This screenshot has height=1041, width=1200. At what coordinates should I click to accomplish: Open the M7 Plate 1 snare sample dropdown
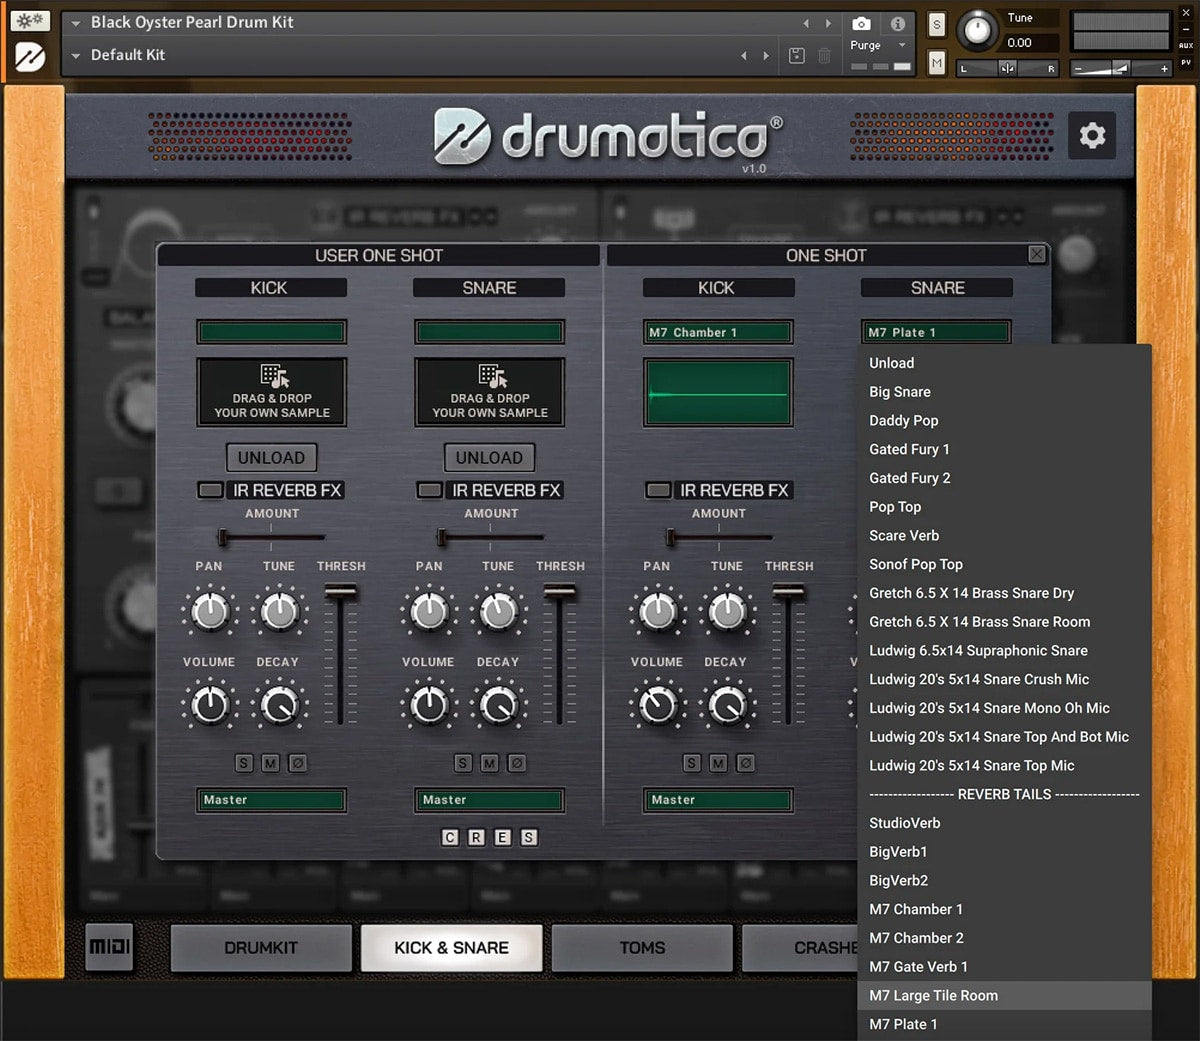click(936, 332)
